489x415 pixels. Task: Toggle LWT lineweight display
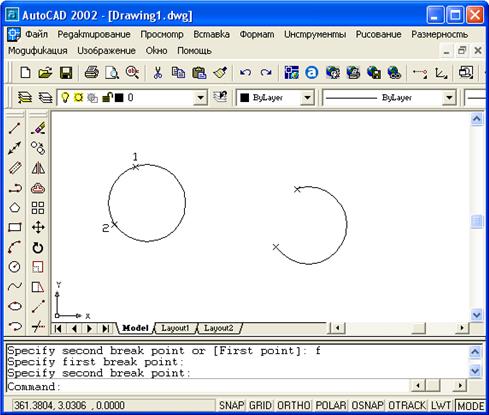click(441, 405)
